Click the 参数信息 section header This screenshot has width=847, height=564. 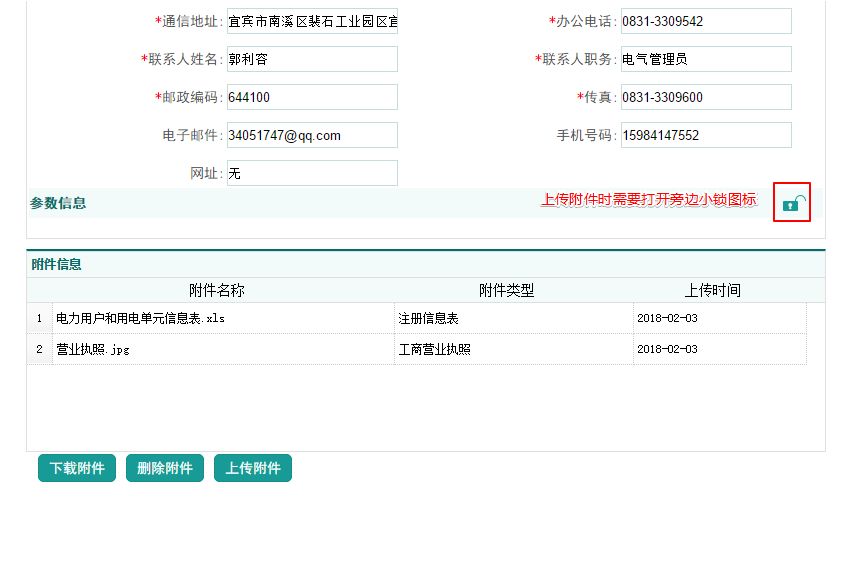tap(58, 203)
